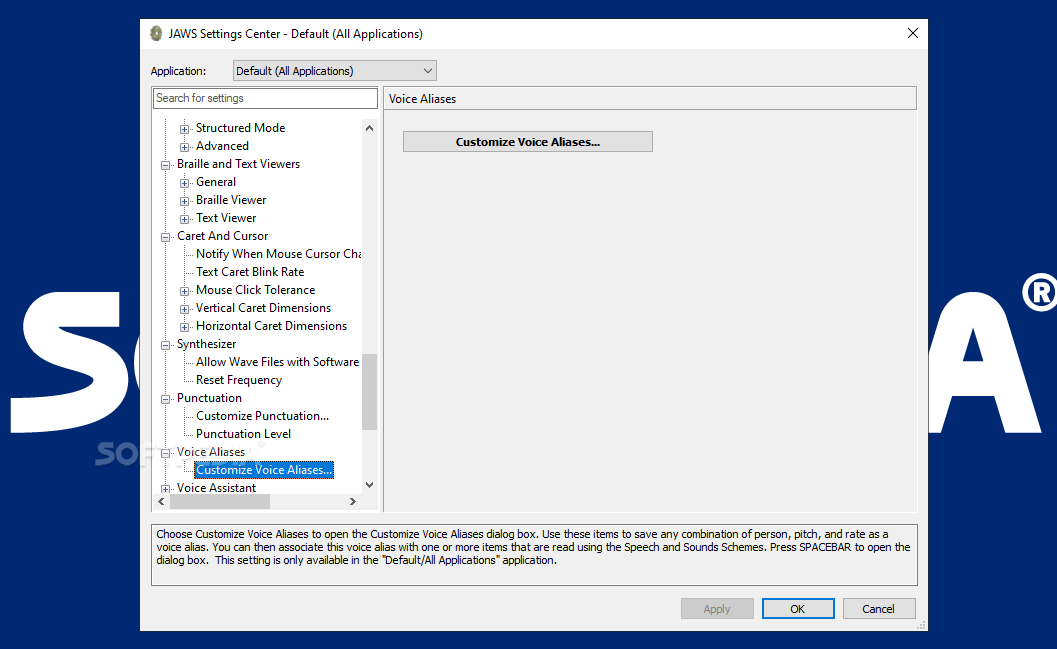
Task: Expand the Advanced node
Action: [x=184, y=147]
